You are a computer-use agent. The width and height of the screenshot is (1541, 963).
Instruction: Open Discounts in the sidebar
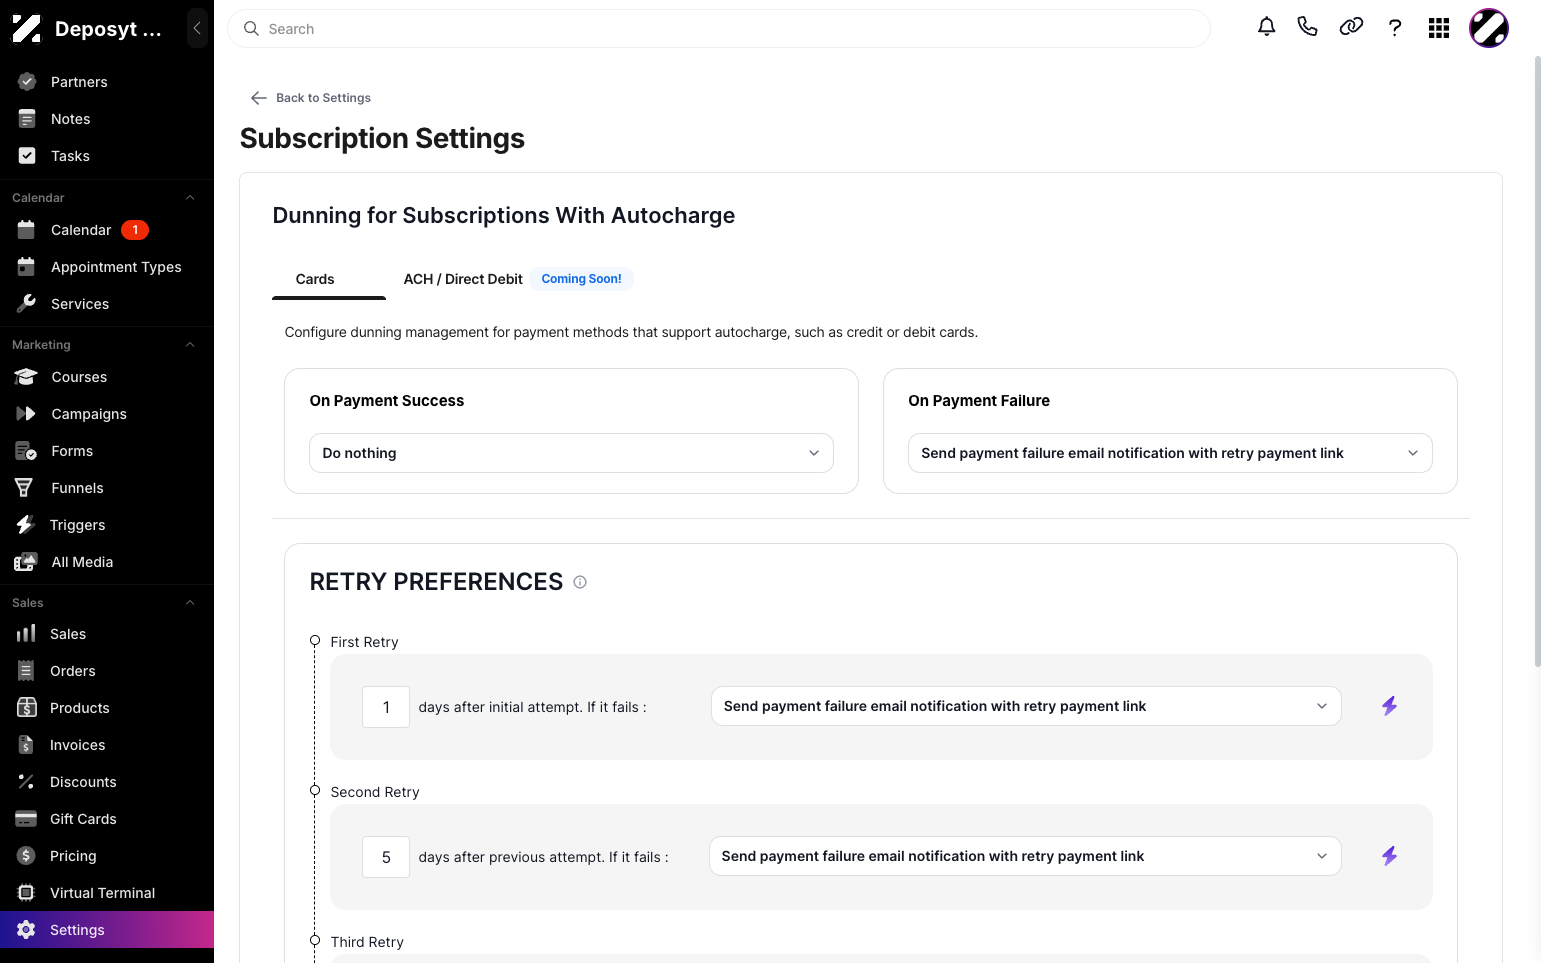[107, 782]
